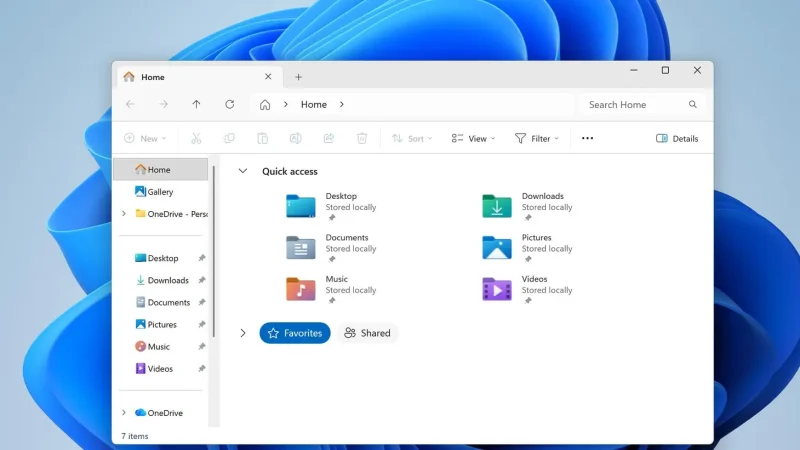Click the 7 items status text
This screenshot has width=800, height=450.
coord(135,436)
